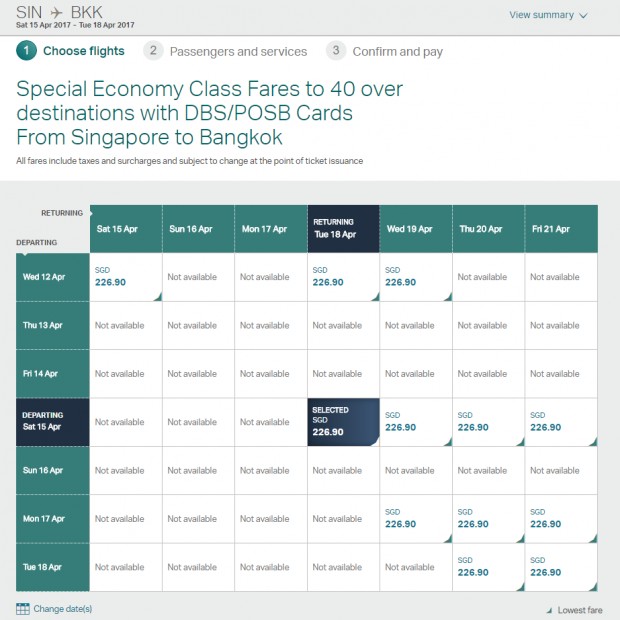The width and height of the screenshot is (620, 620).
Task: Open the Change date(s) link
Action: tap(63, 609)
